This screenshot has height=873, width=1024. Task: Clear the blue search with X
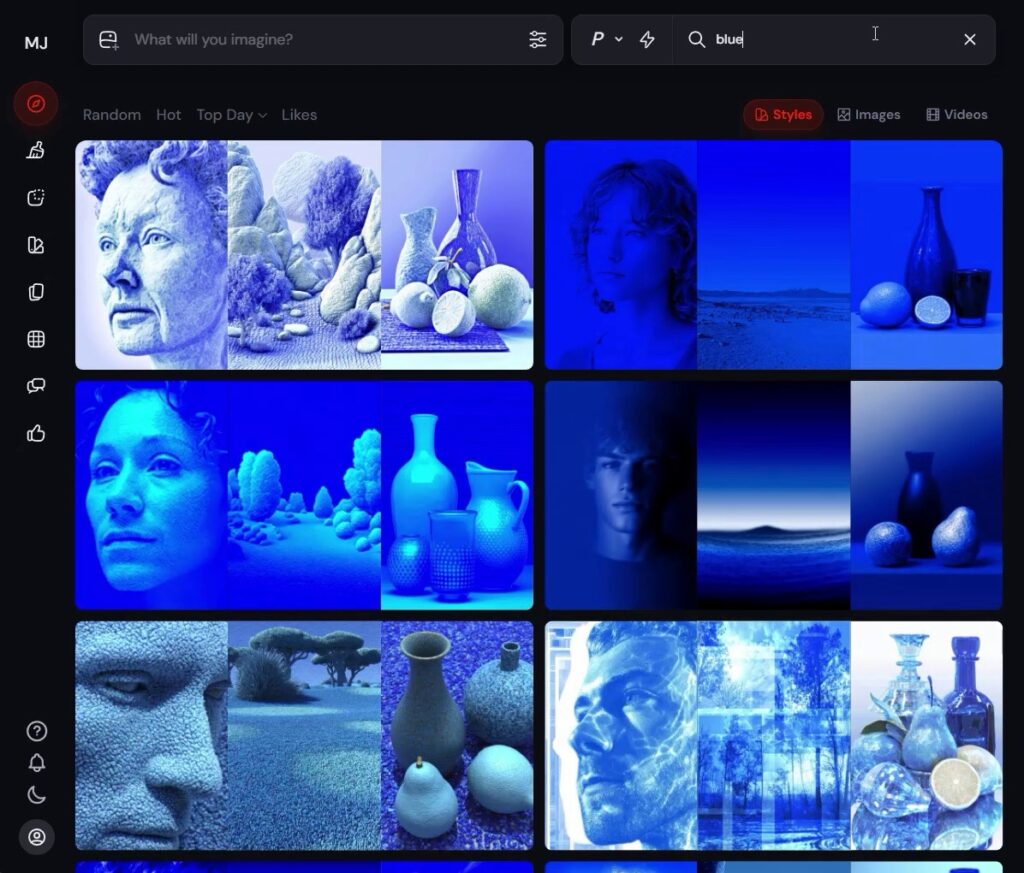coord(969,40)
